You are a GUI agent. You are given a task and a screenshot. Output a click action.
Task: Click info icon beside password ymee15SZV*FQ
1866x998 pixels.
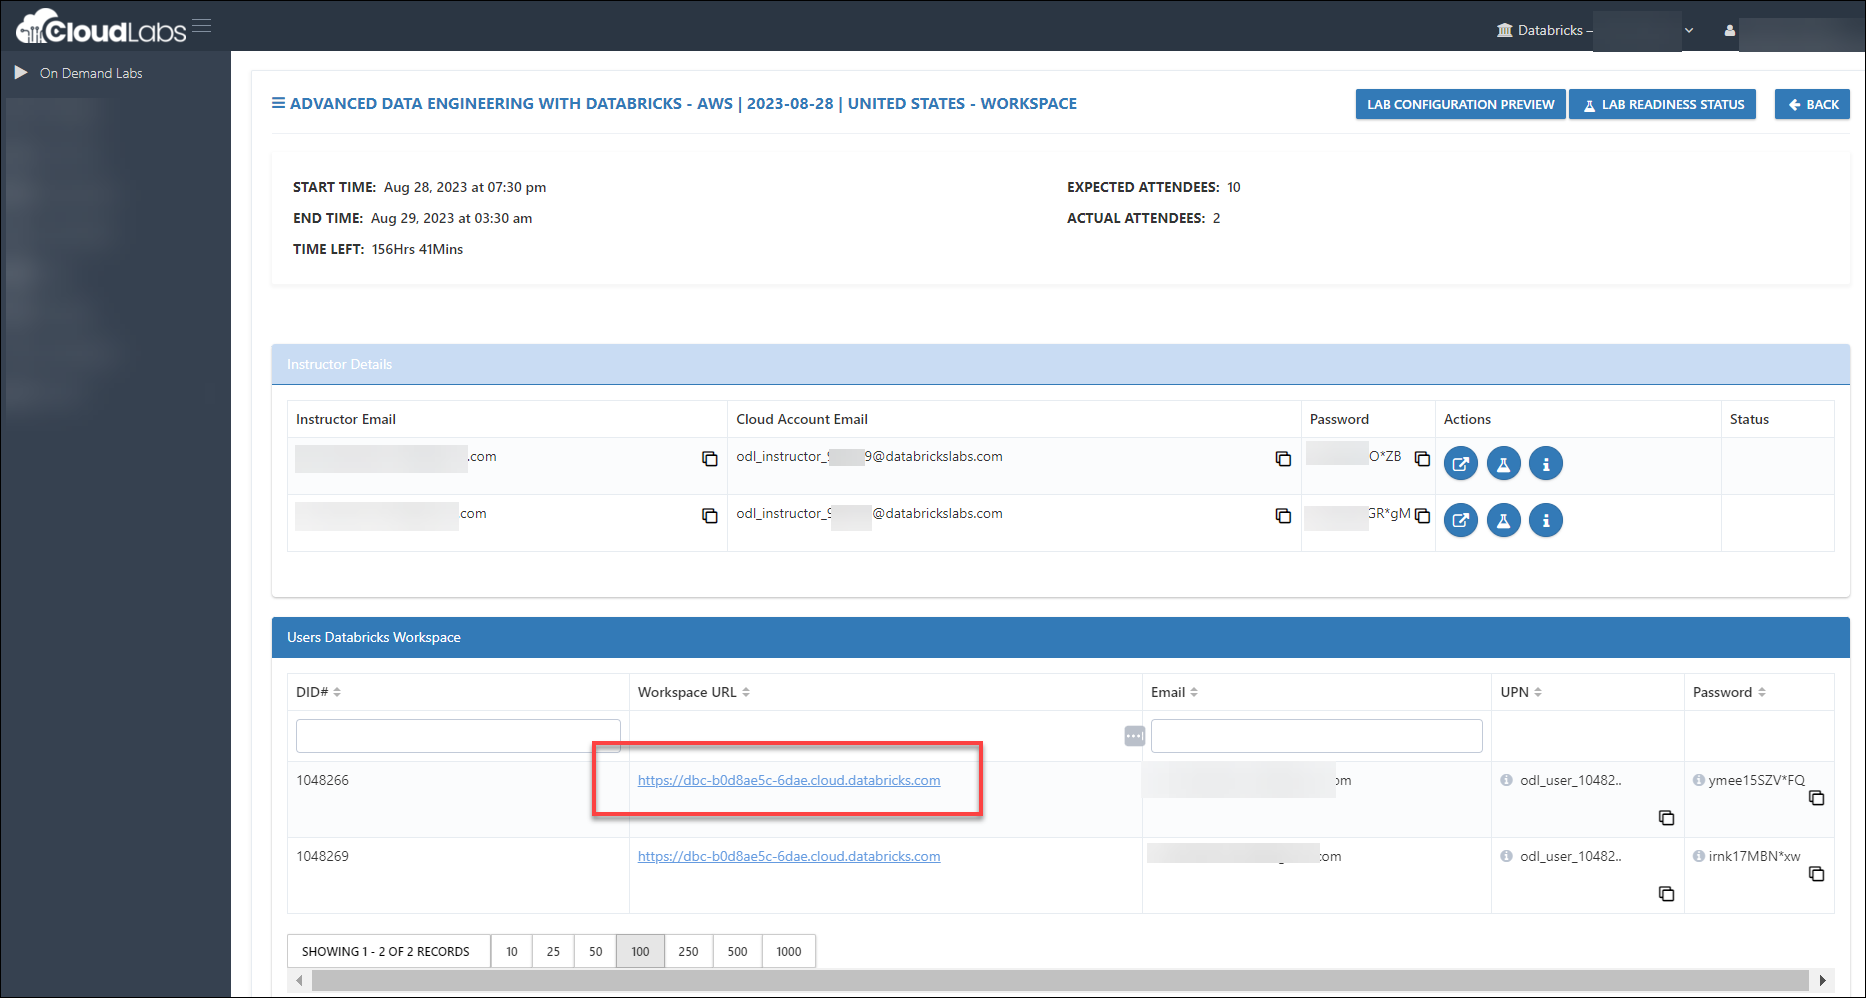pos(1698,780)
